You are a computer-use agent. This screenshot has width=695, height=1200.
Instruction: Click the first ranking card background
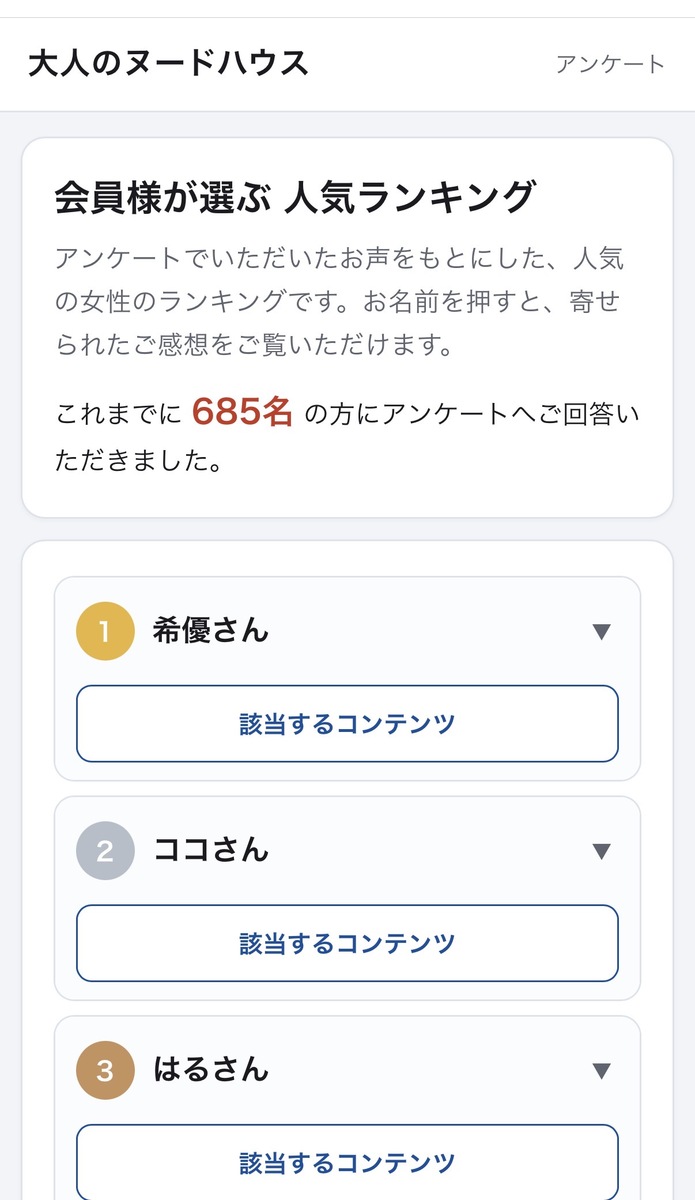click(347, 679)
